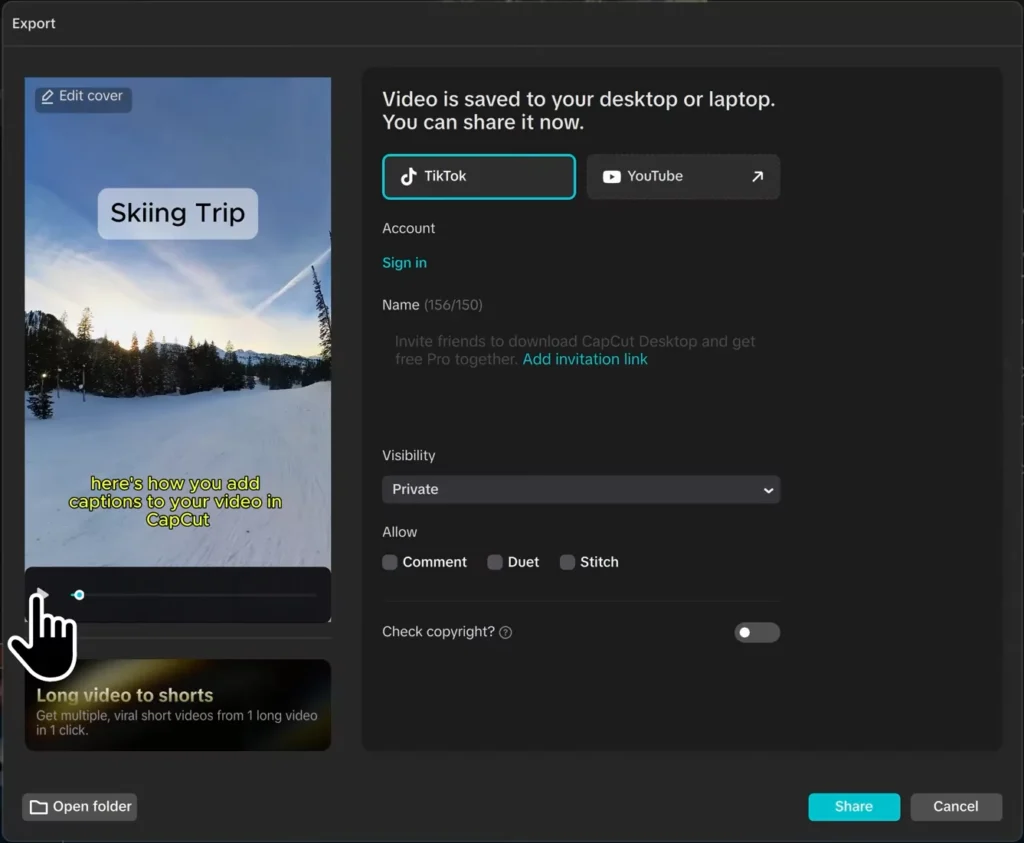This screenshot has width=1024, height=843.
Task: Toggle the Check copyright switch
Action: 757,632
